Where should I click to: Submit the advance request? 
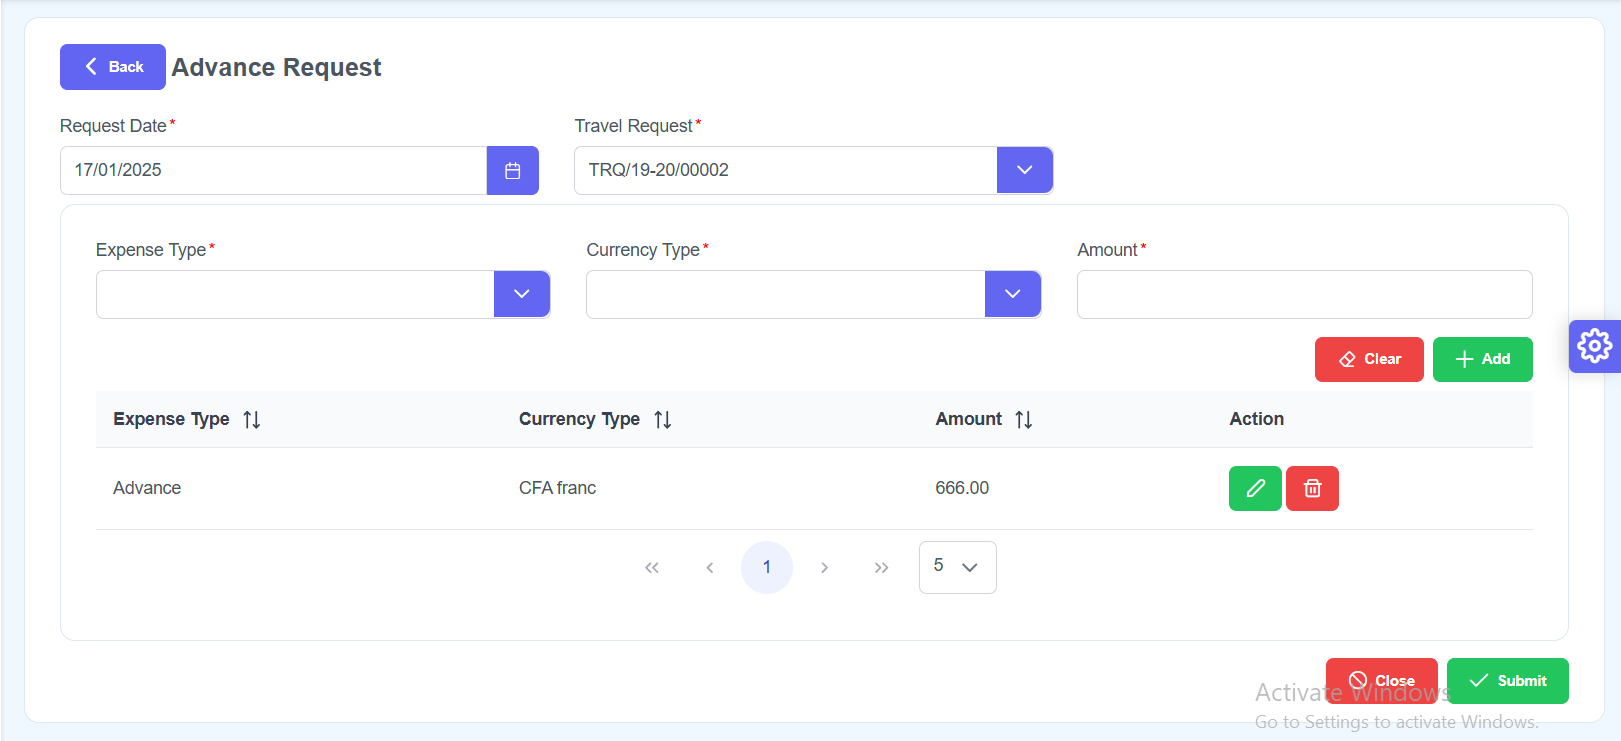(1507, 681)
